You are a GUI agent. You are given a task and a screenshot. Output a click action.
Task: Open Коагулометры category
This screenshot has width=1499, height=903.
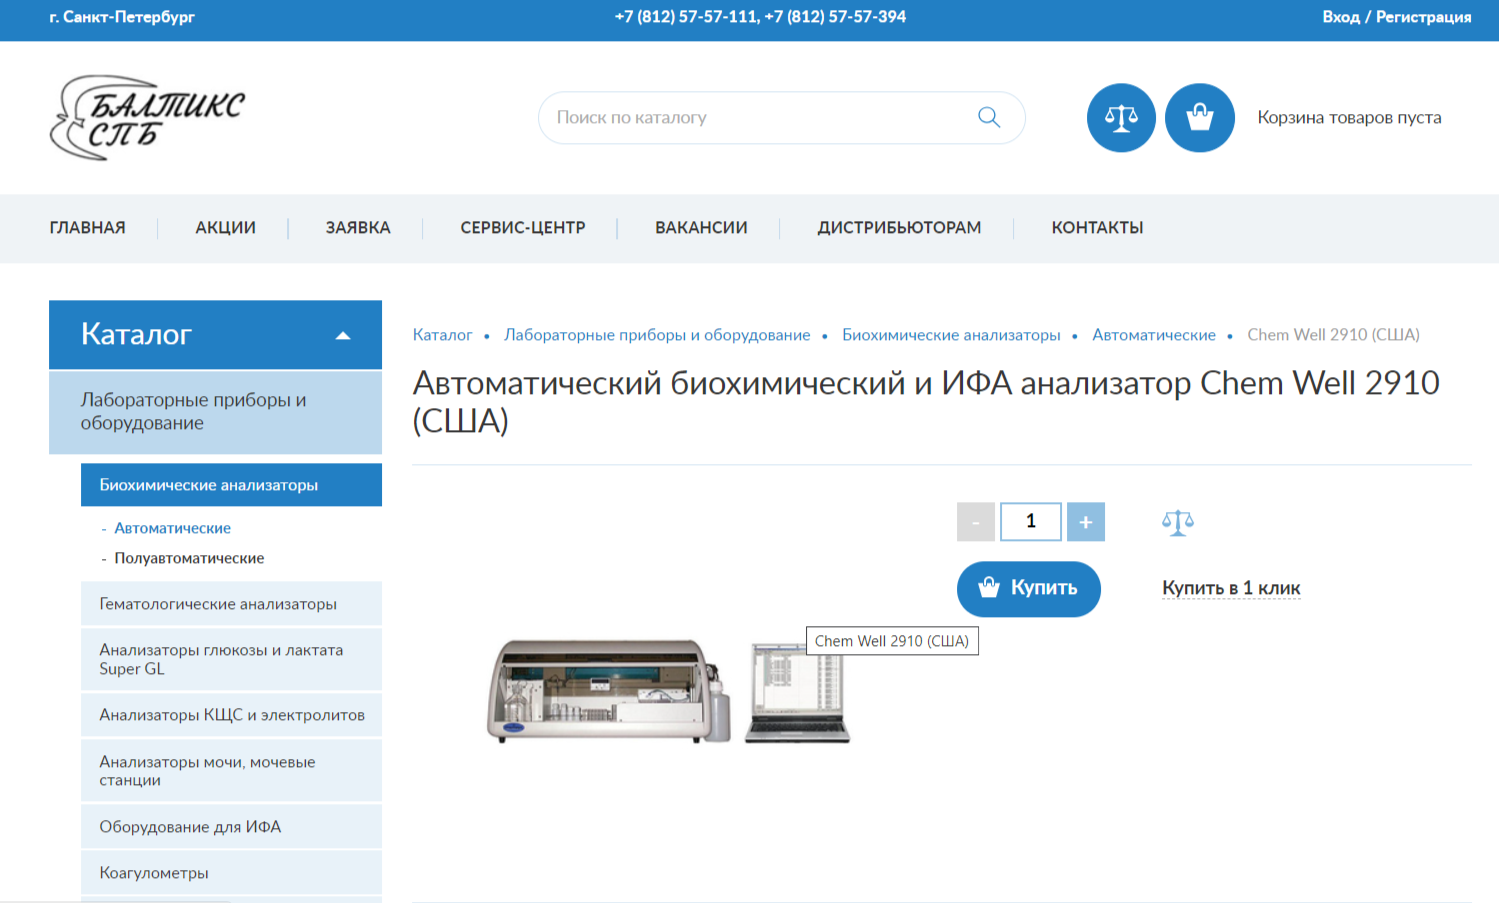tap(231, 873)
